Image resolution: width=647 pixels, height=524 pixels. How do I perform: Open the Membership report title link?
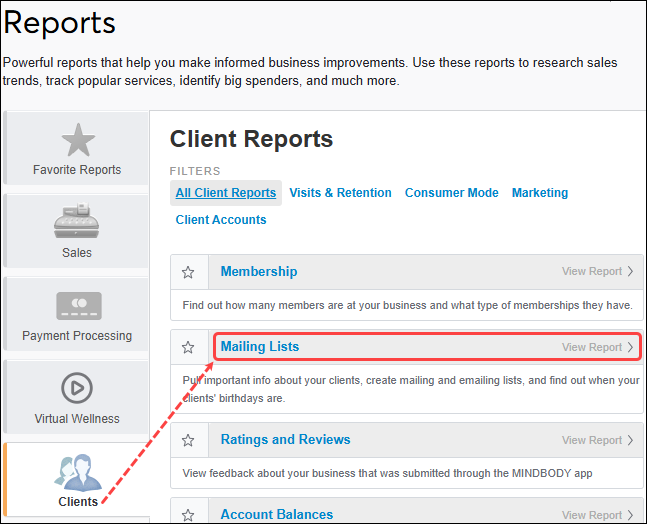(x=259, y=272)
